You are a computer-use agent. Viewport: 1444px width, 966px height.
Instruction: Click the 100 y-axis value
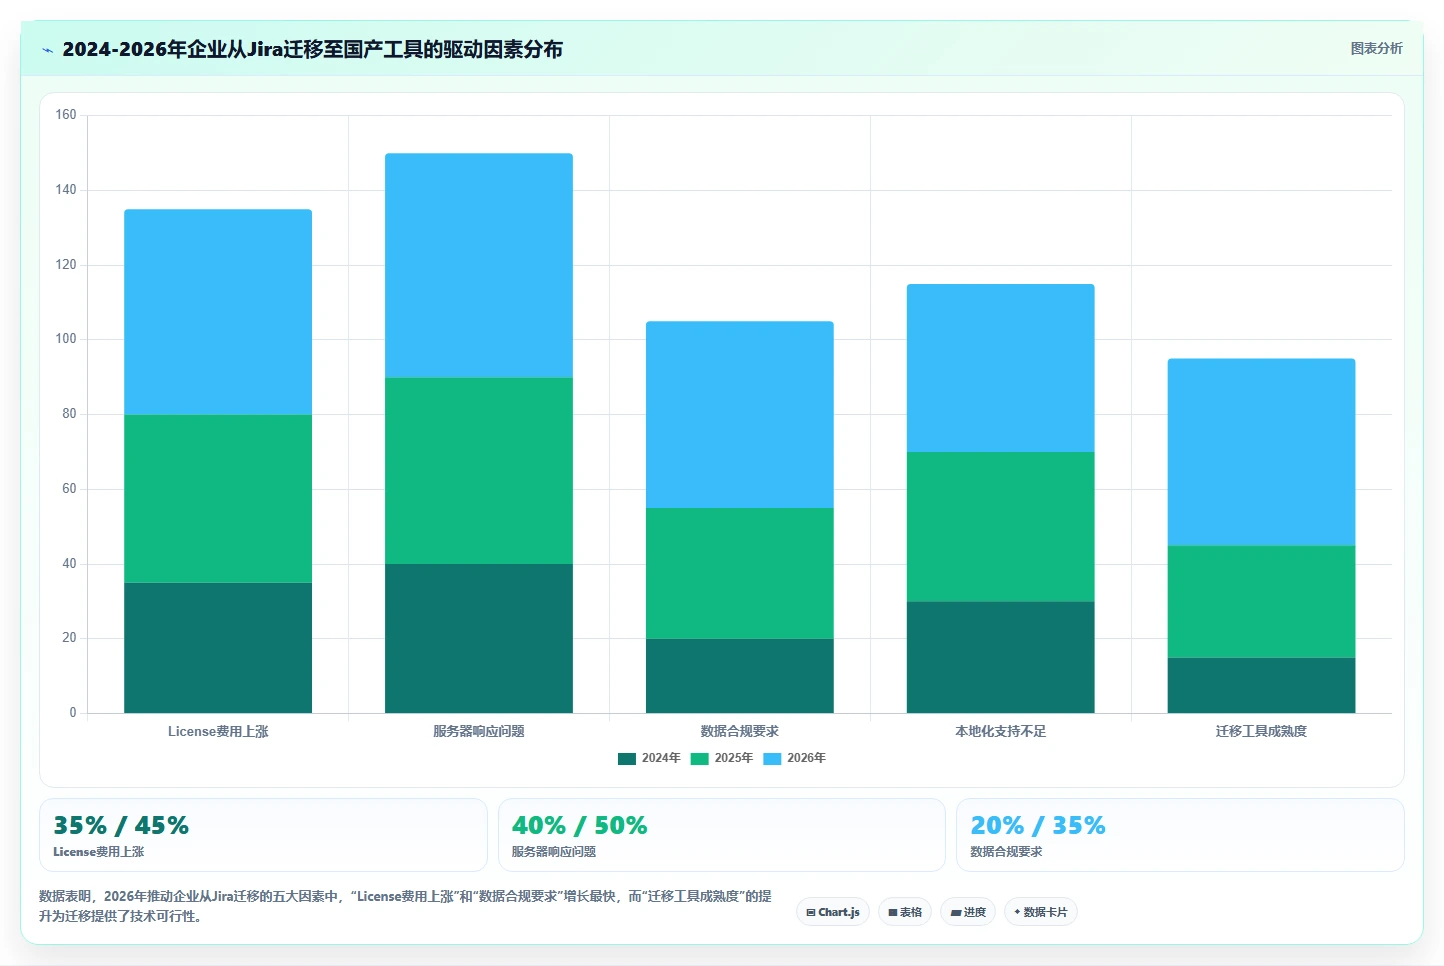pyautogui.click(x=66, y=339)
